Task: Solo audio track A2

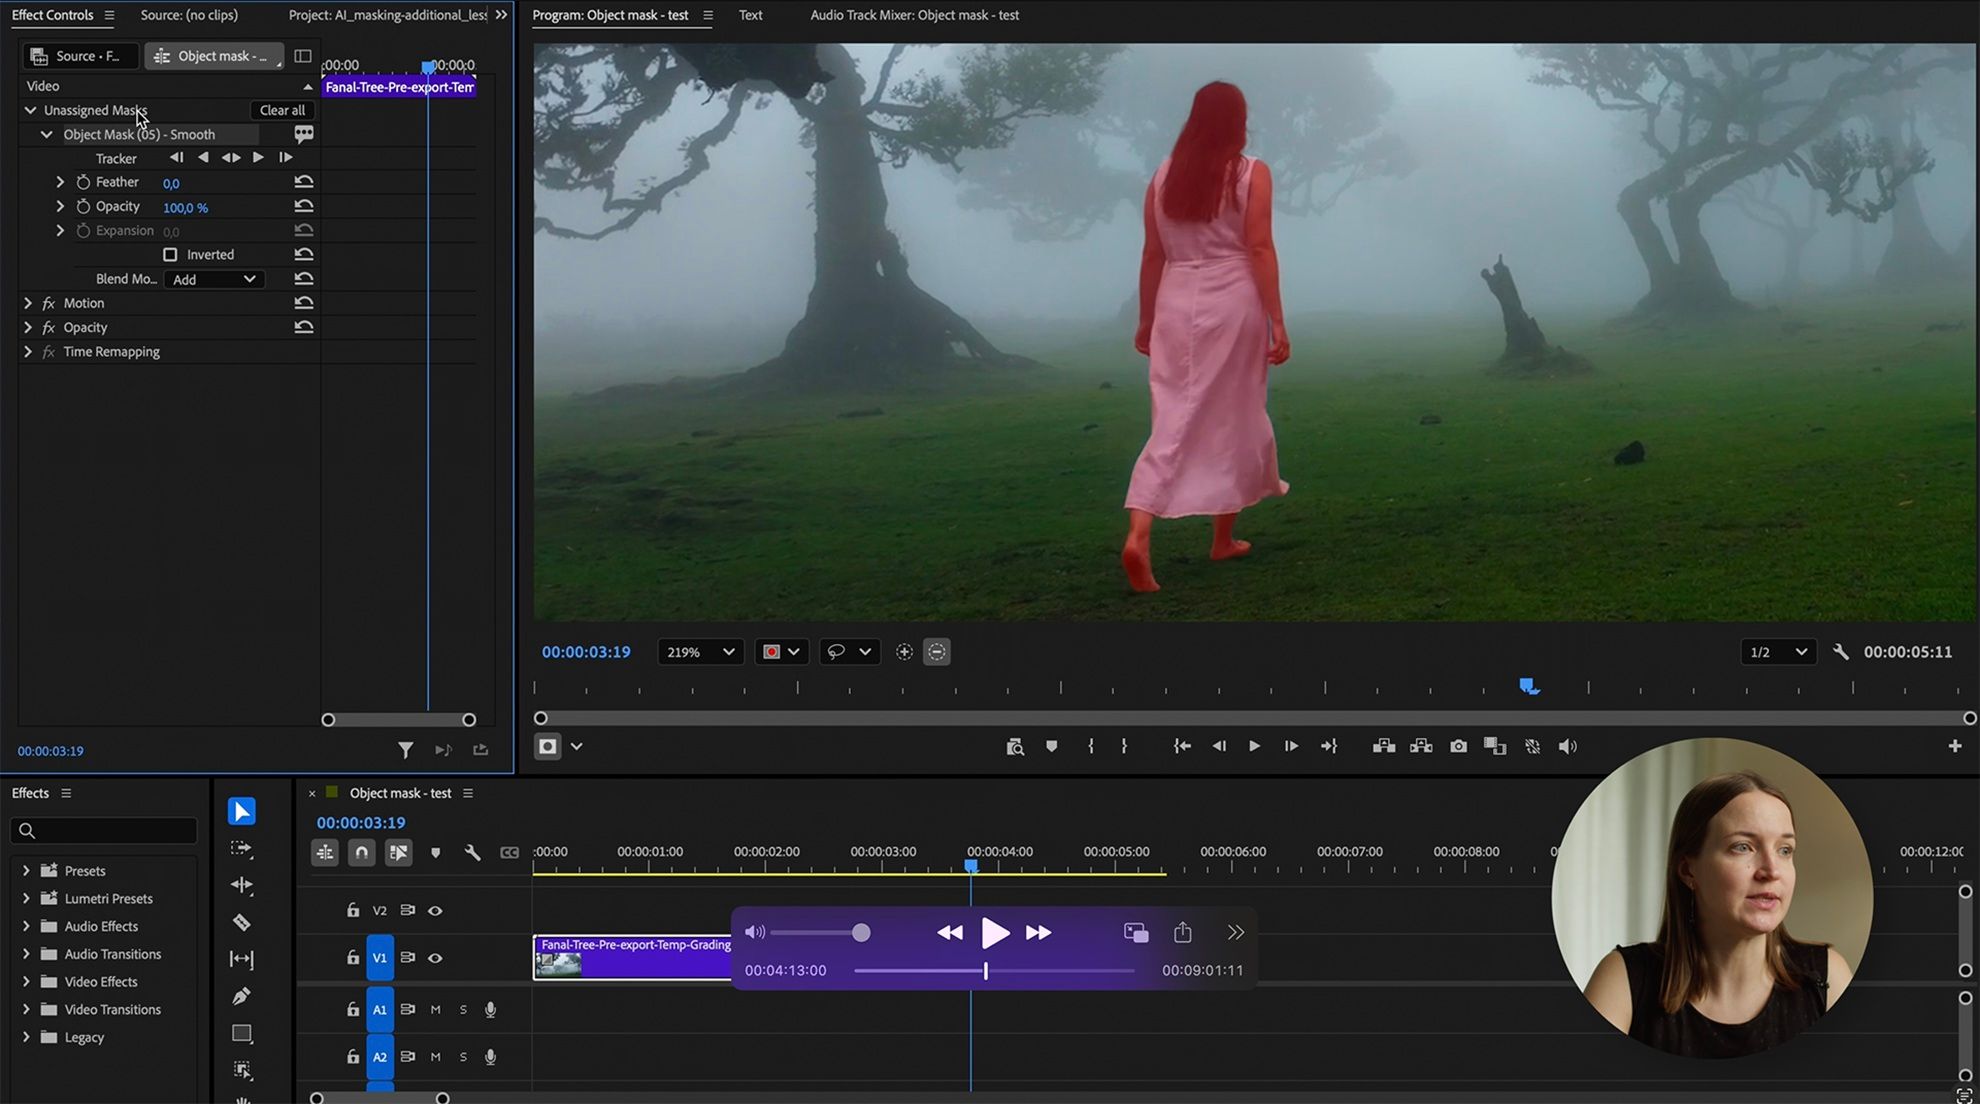Action: [463, 1057]
